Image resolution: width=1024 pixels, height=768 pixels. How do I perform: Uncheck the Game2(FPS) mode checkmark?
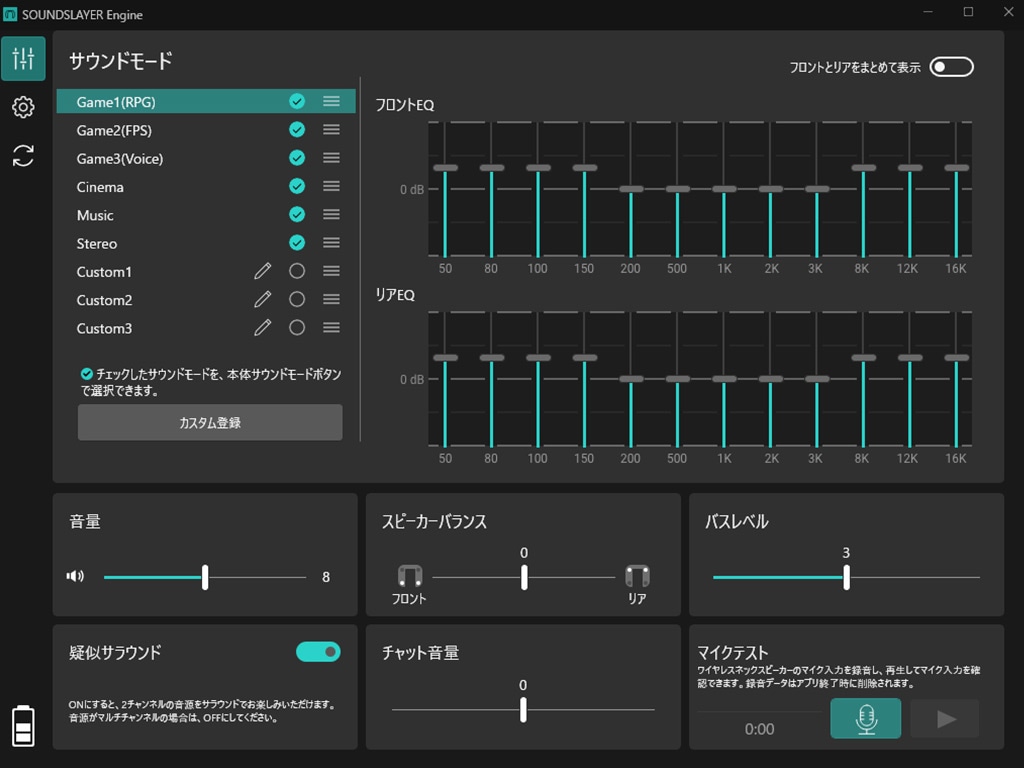click(297, 129)
